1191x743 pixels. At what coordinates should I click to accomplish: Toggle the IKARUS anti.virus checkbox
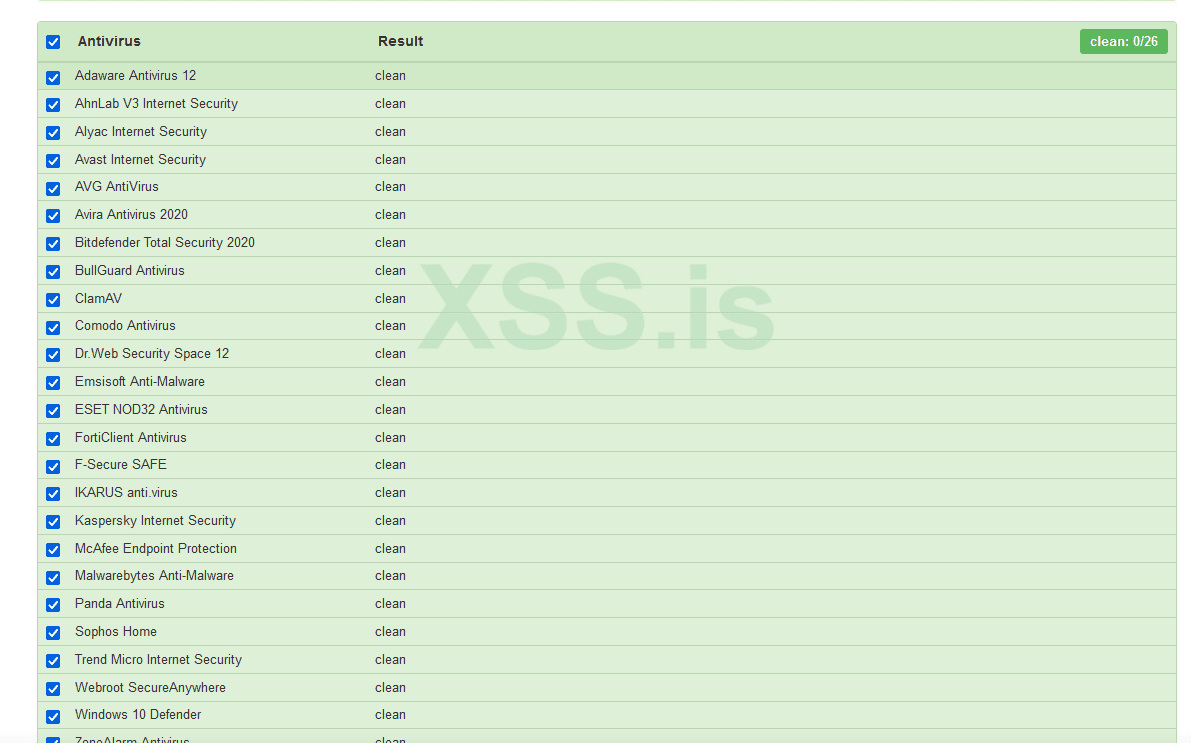point(53,494)
